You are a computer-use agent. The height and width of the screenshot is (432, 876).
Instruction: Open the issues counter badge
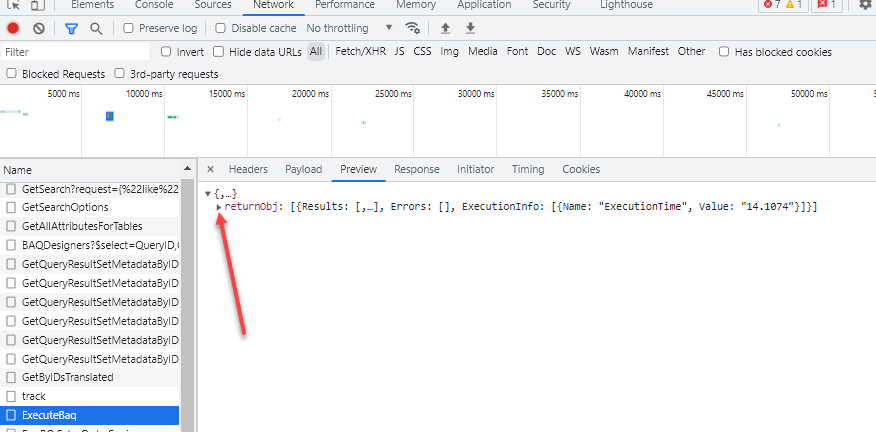point(827,5)
